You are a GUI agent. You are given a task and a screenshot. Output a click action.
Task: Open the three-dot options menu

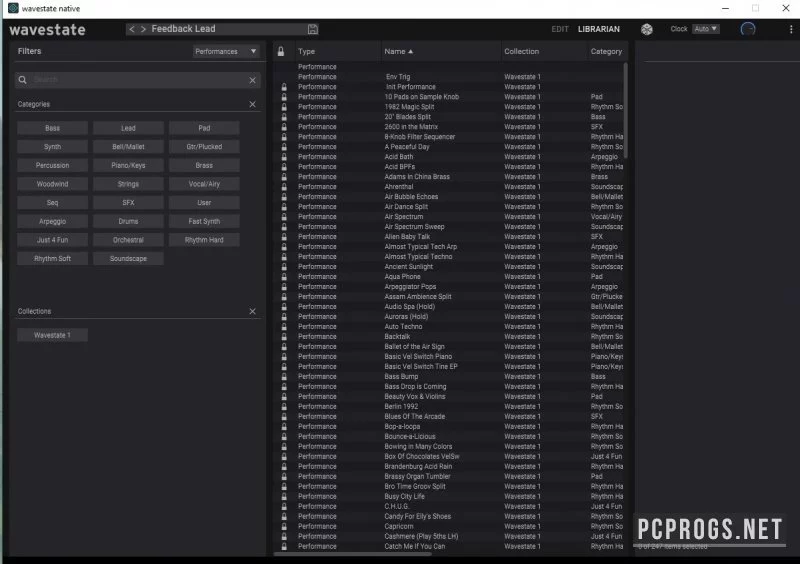(791, 30)
